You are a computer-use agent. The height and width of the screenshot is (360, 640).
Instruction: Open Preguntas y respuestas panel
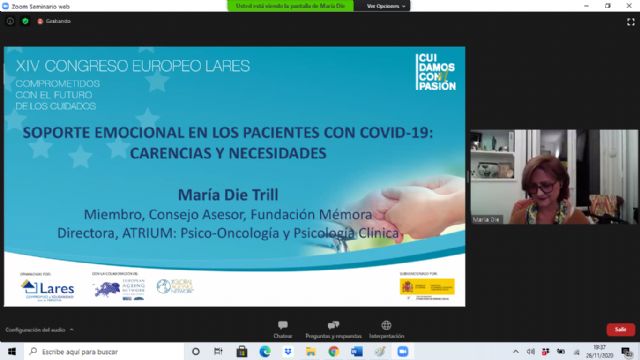(x=333, y=329)
